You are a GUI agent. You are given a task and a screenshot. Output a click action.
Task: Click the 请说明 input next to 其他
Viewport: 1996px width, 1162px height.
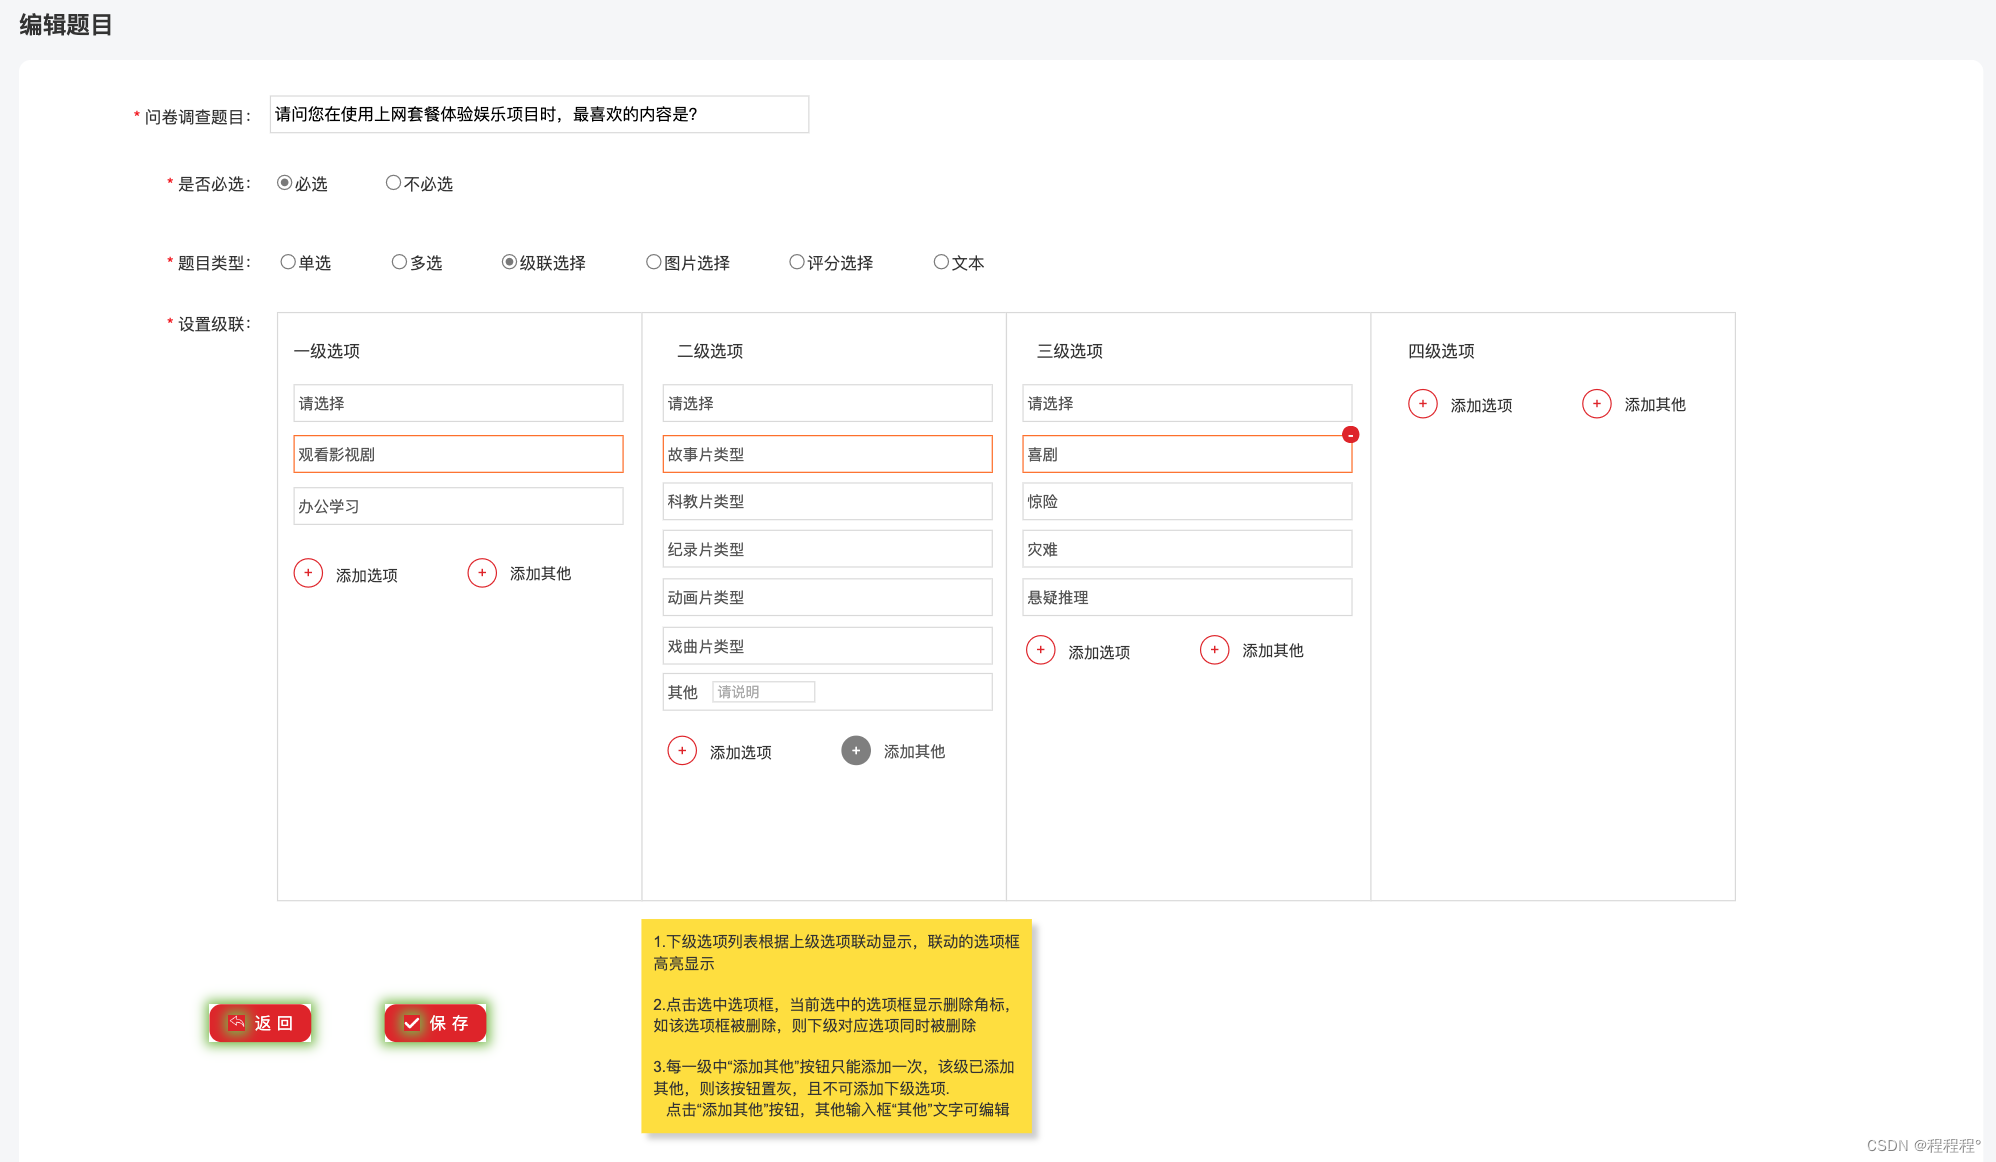pyautogui.click(x=763, y=692)
